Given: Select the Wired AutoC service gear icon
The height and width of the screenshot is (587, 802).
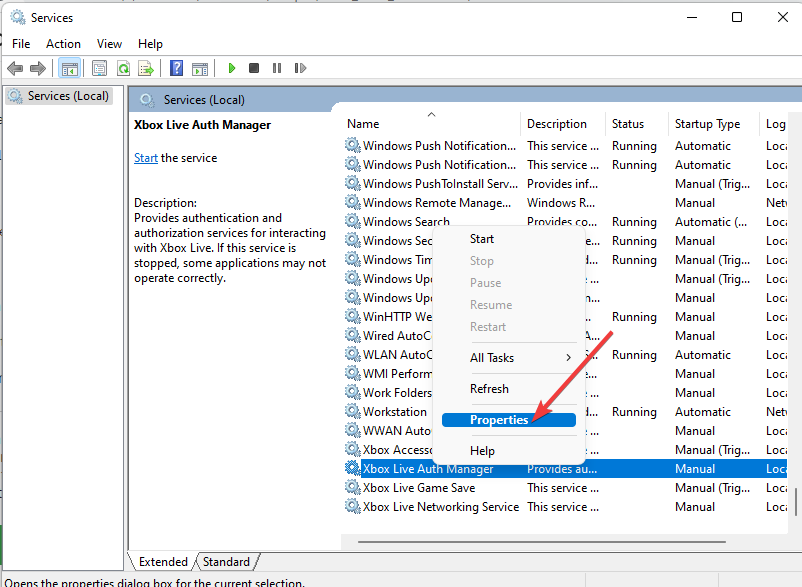Looking at the screenshot, I should click(x=352, y=335).
